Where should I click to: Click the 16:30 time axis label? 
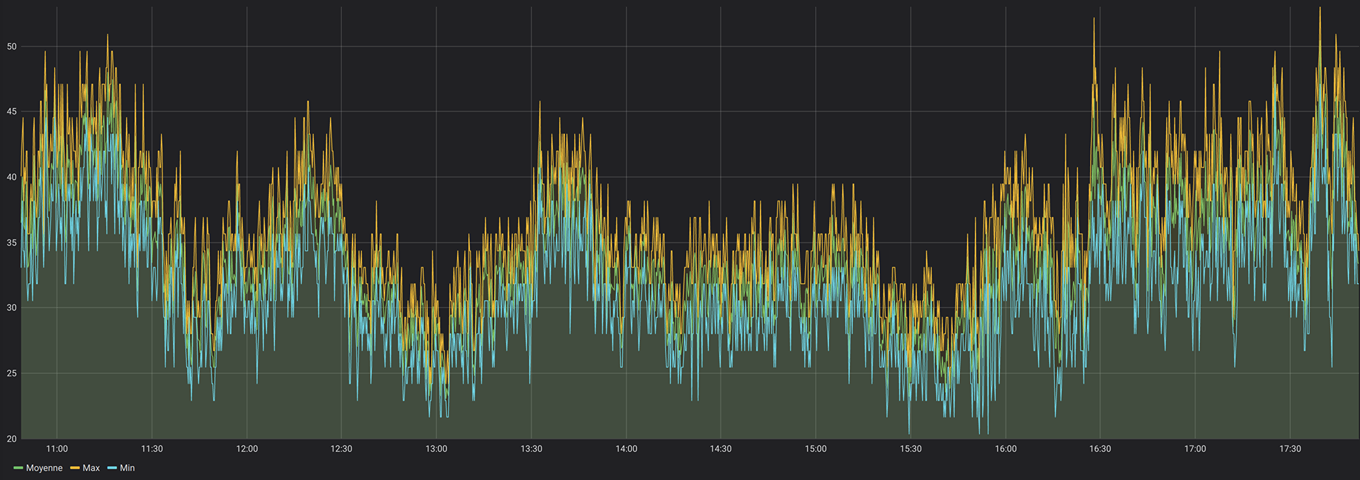click(1100, 449)
